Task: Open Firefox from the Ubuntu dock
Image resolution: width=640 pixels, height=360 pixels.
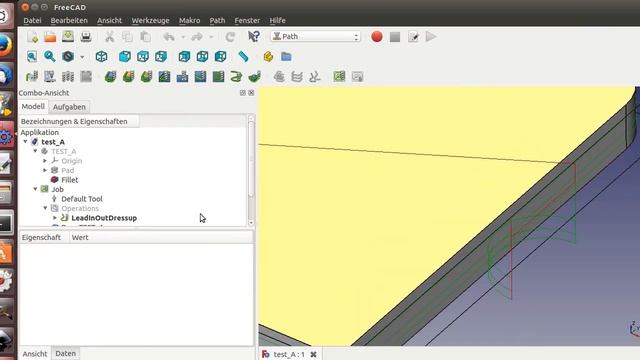Action: pyautogui.click(x=6, y=45)
